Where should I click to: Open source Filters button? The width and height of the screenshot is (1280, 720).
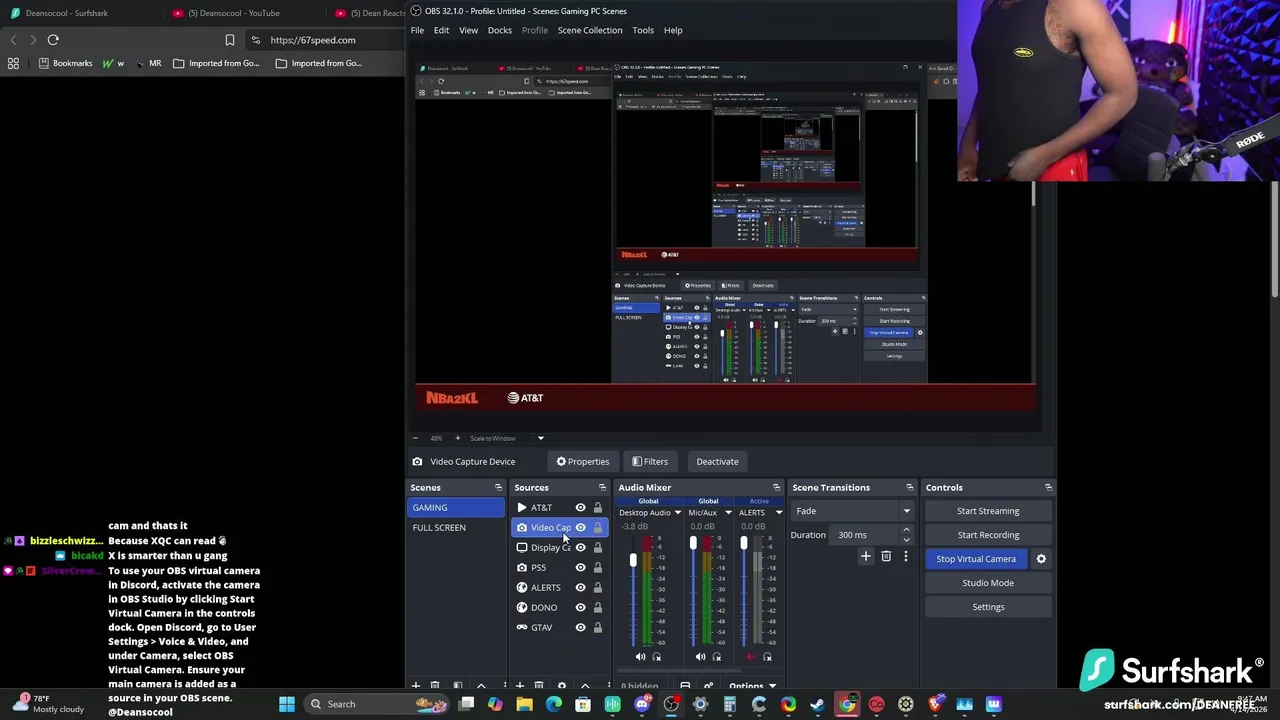click(x=650, y=462)
